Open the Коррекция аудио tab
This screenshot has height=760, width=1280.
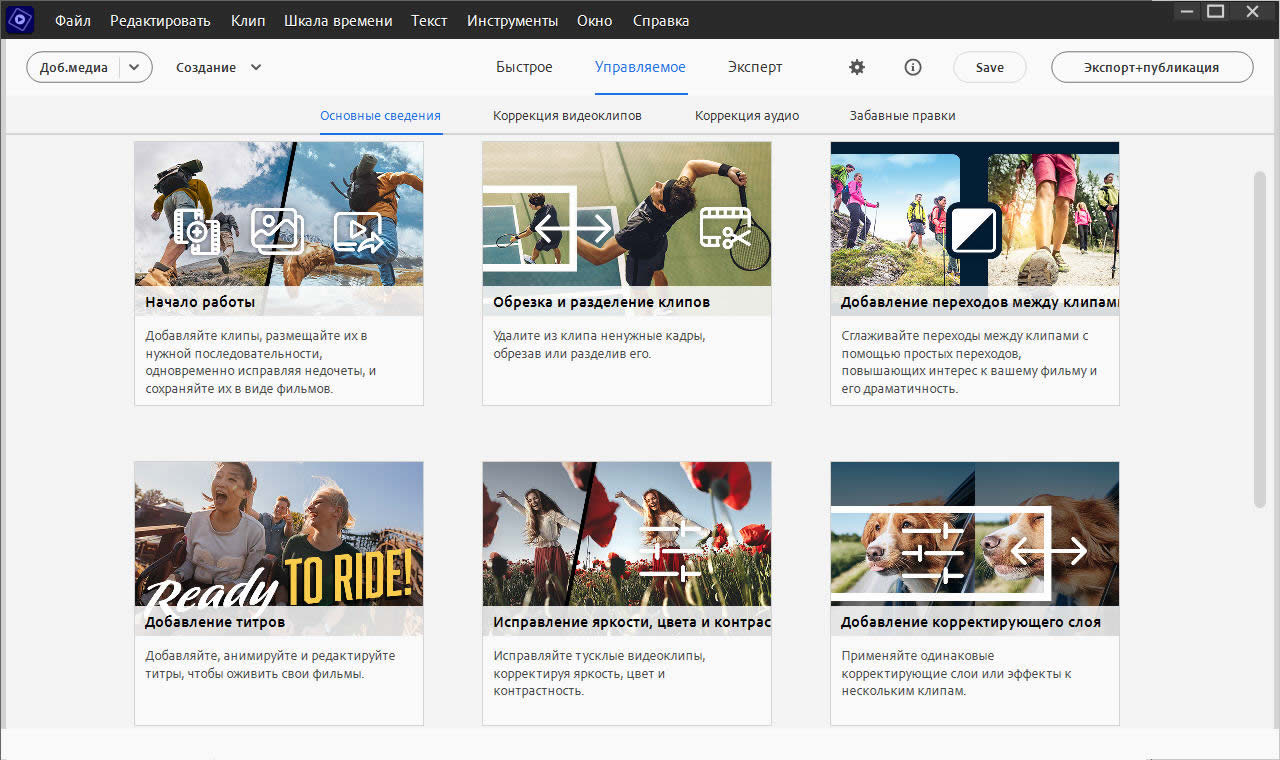[x=747, y=115]
